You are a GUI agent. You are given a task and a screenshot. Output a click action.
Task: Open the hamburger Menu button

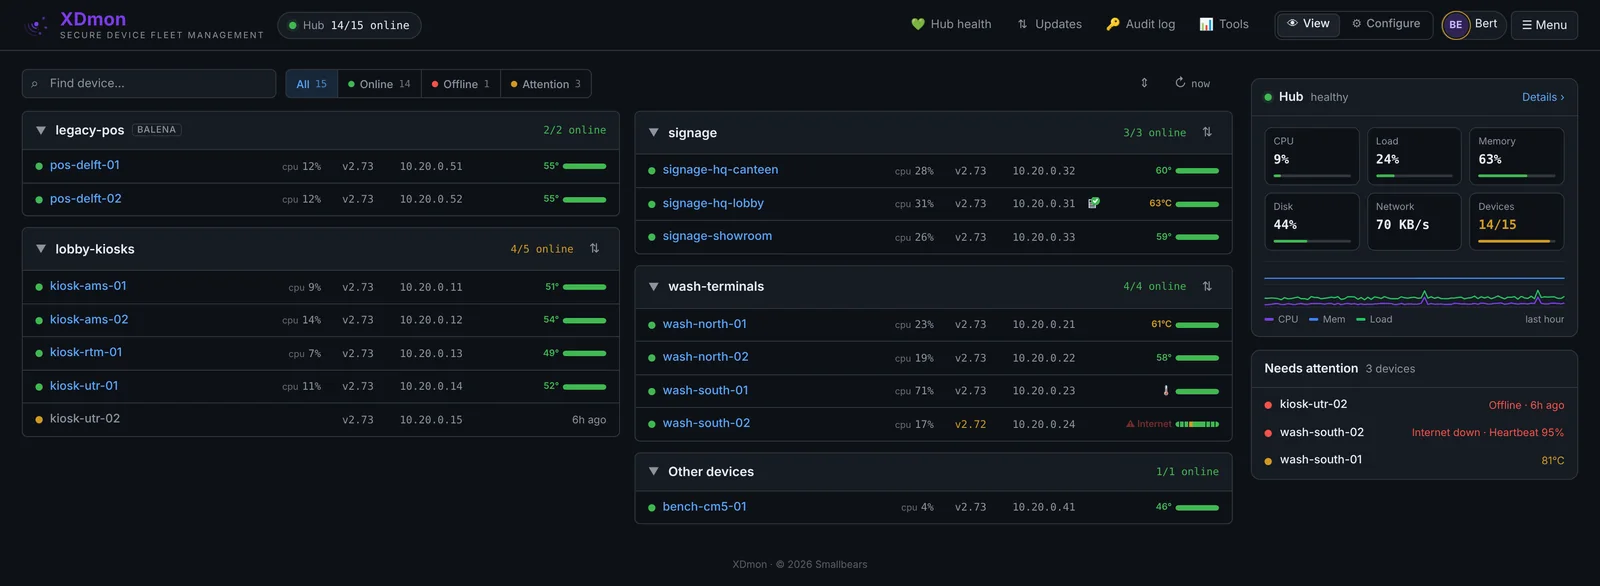click(x=1544, y=25)
